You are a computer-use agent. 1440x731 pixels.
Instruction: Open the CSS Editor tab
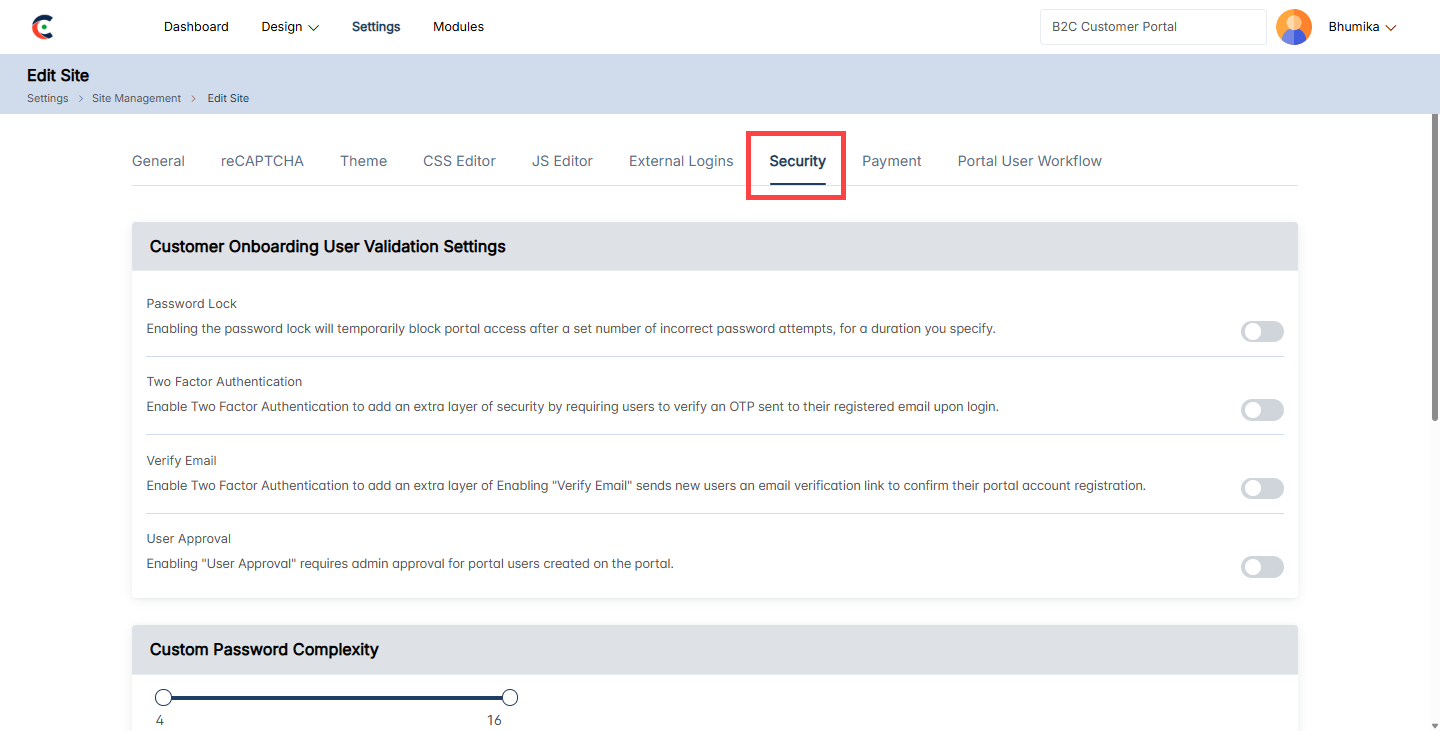click(459, 161)
